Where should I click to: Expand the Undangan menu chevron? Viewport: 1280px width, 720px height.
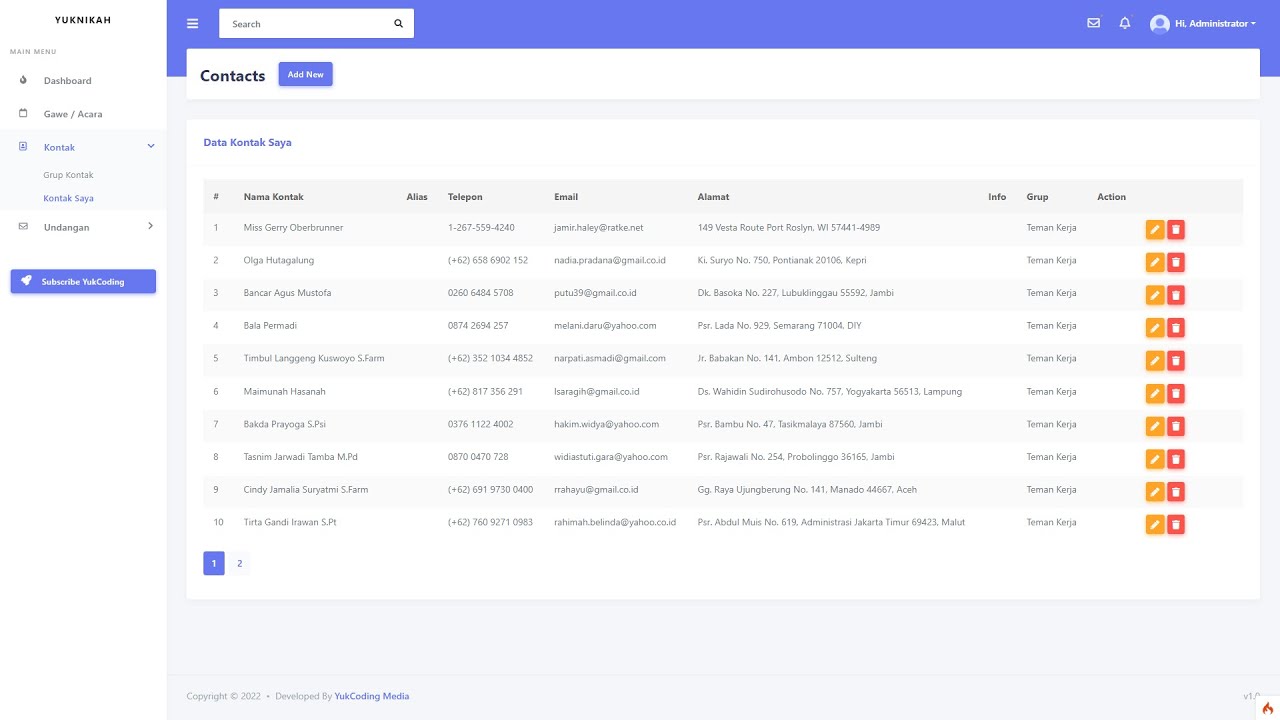[151, 227]
